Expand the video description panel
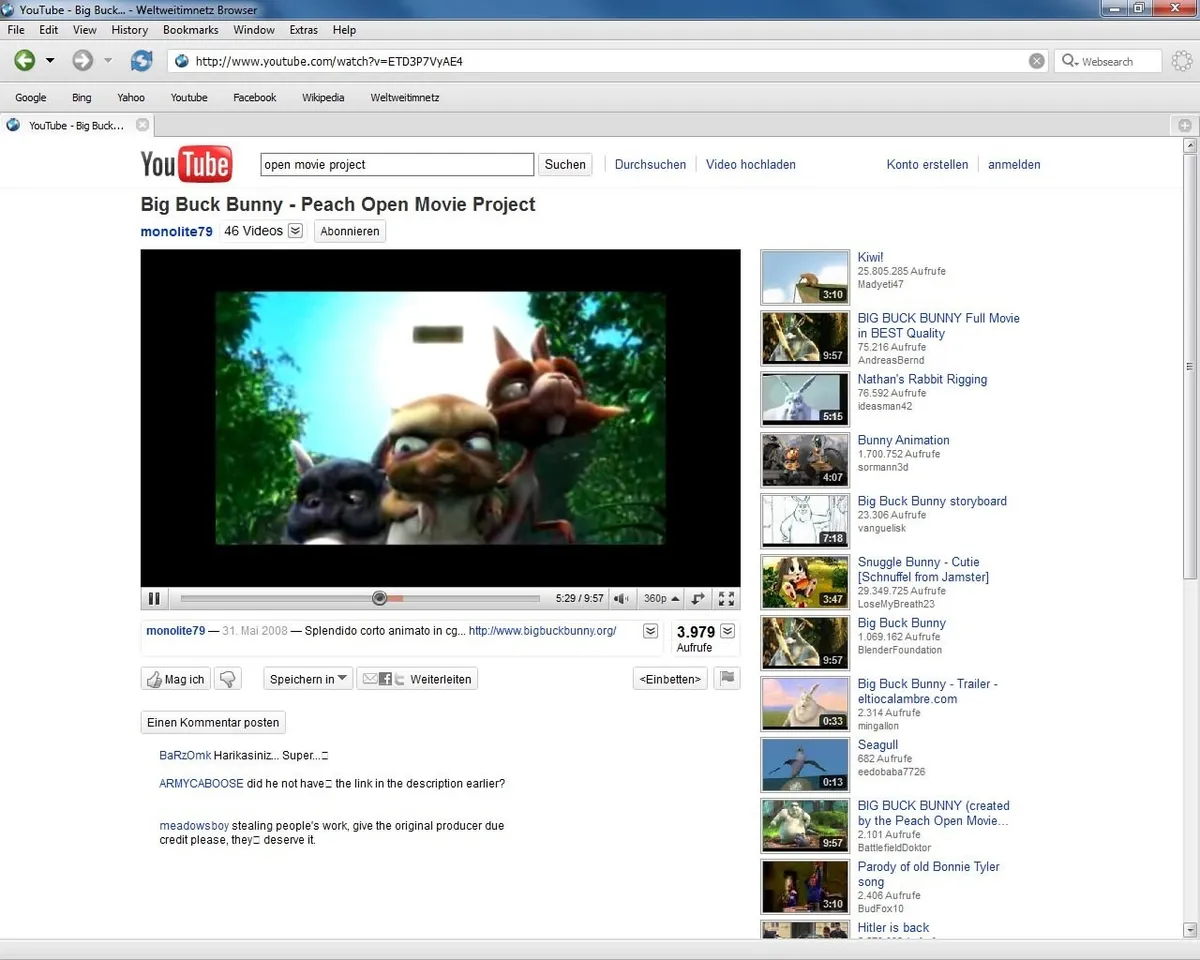This screenshot has height=960, width=1200. coord(650,630)
